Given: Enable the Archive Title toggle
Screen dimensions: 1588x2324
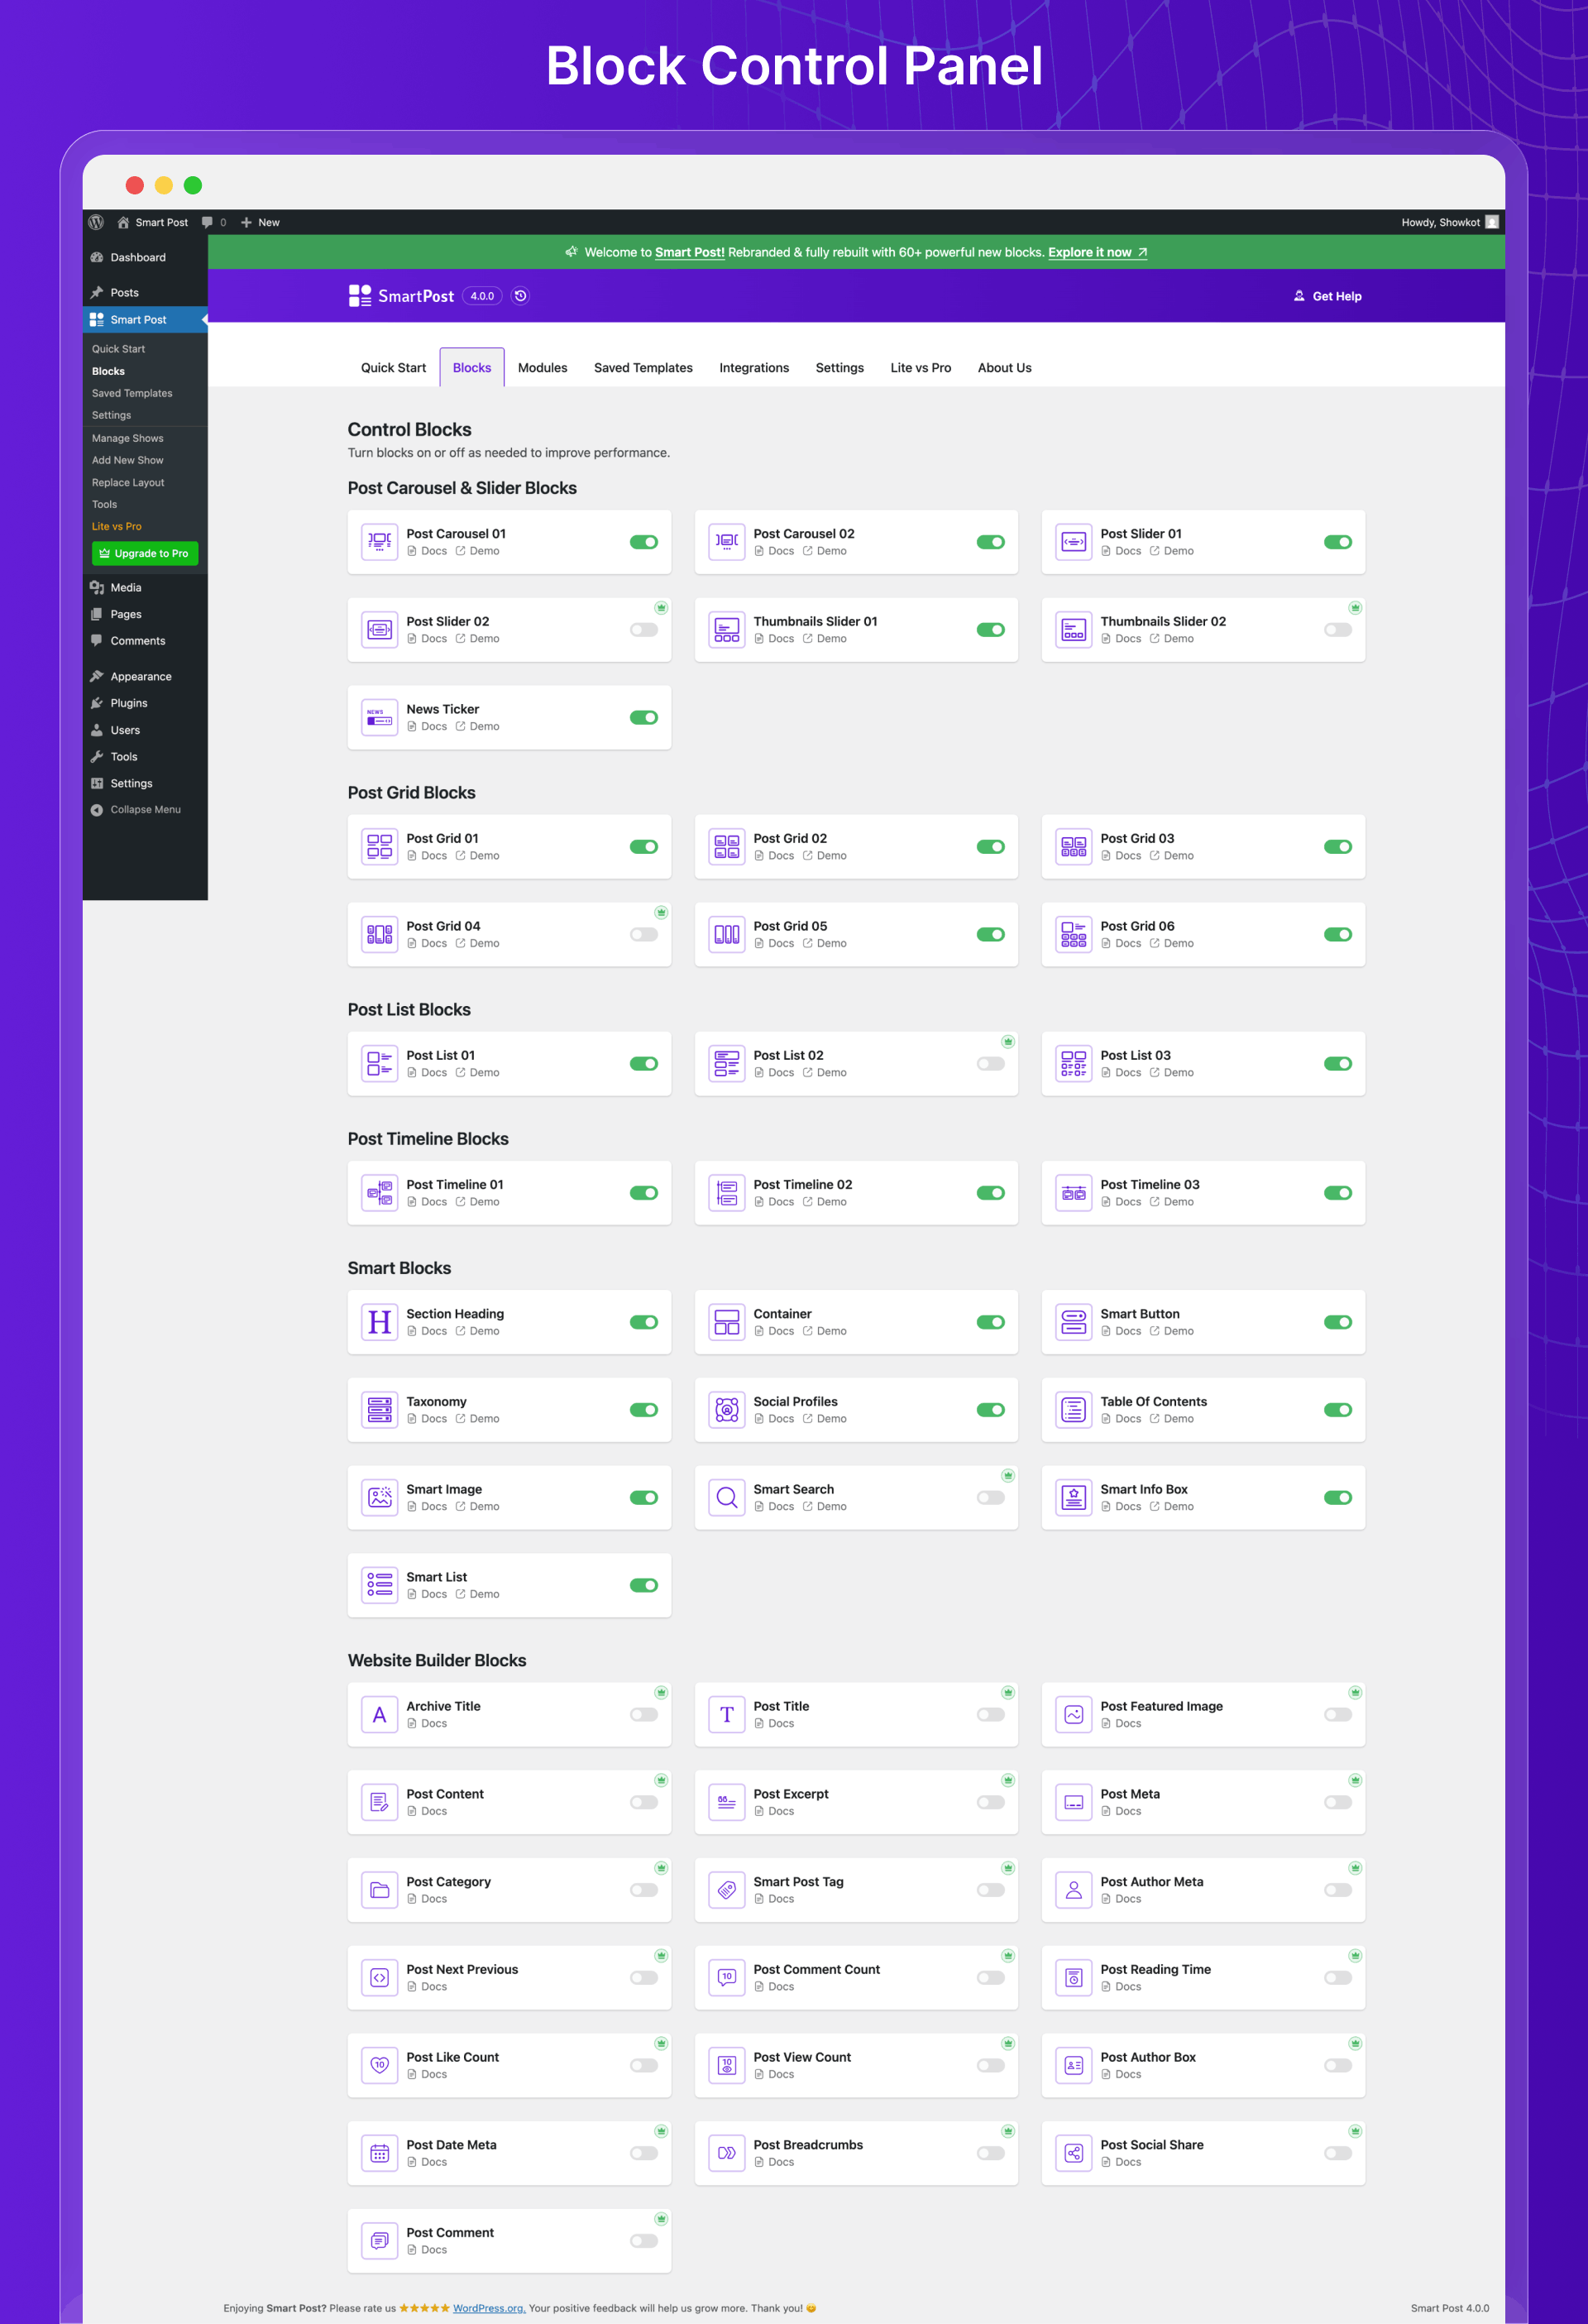Looking at the screenshot, I should pyautogui.click(x=643, y=1715).
